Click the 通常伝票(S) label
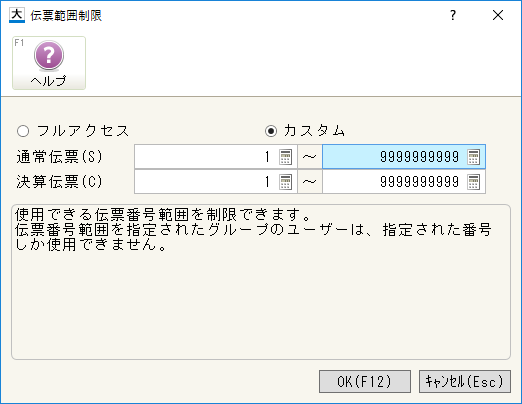This screenshot has height=404, width=522. [x=59, y=157]
